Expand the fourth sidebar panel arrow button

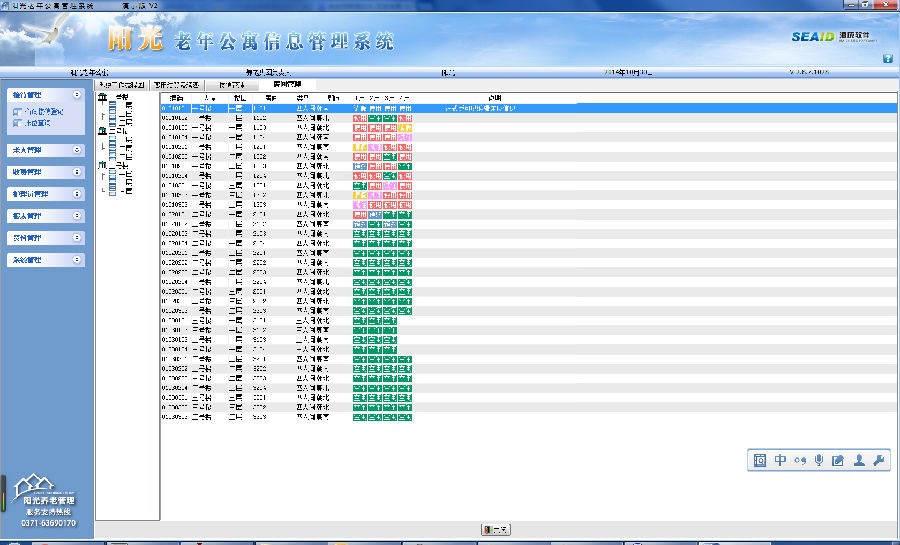[x=77, y=194]
